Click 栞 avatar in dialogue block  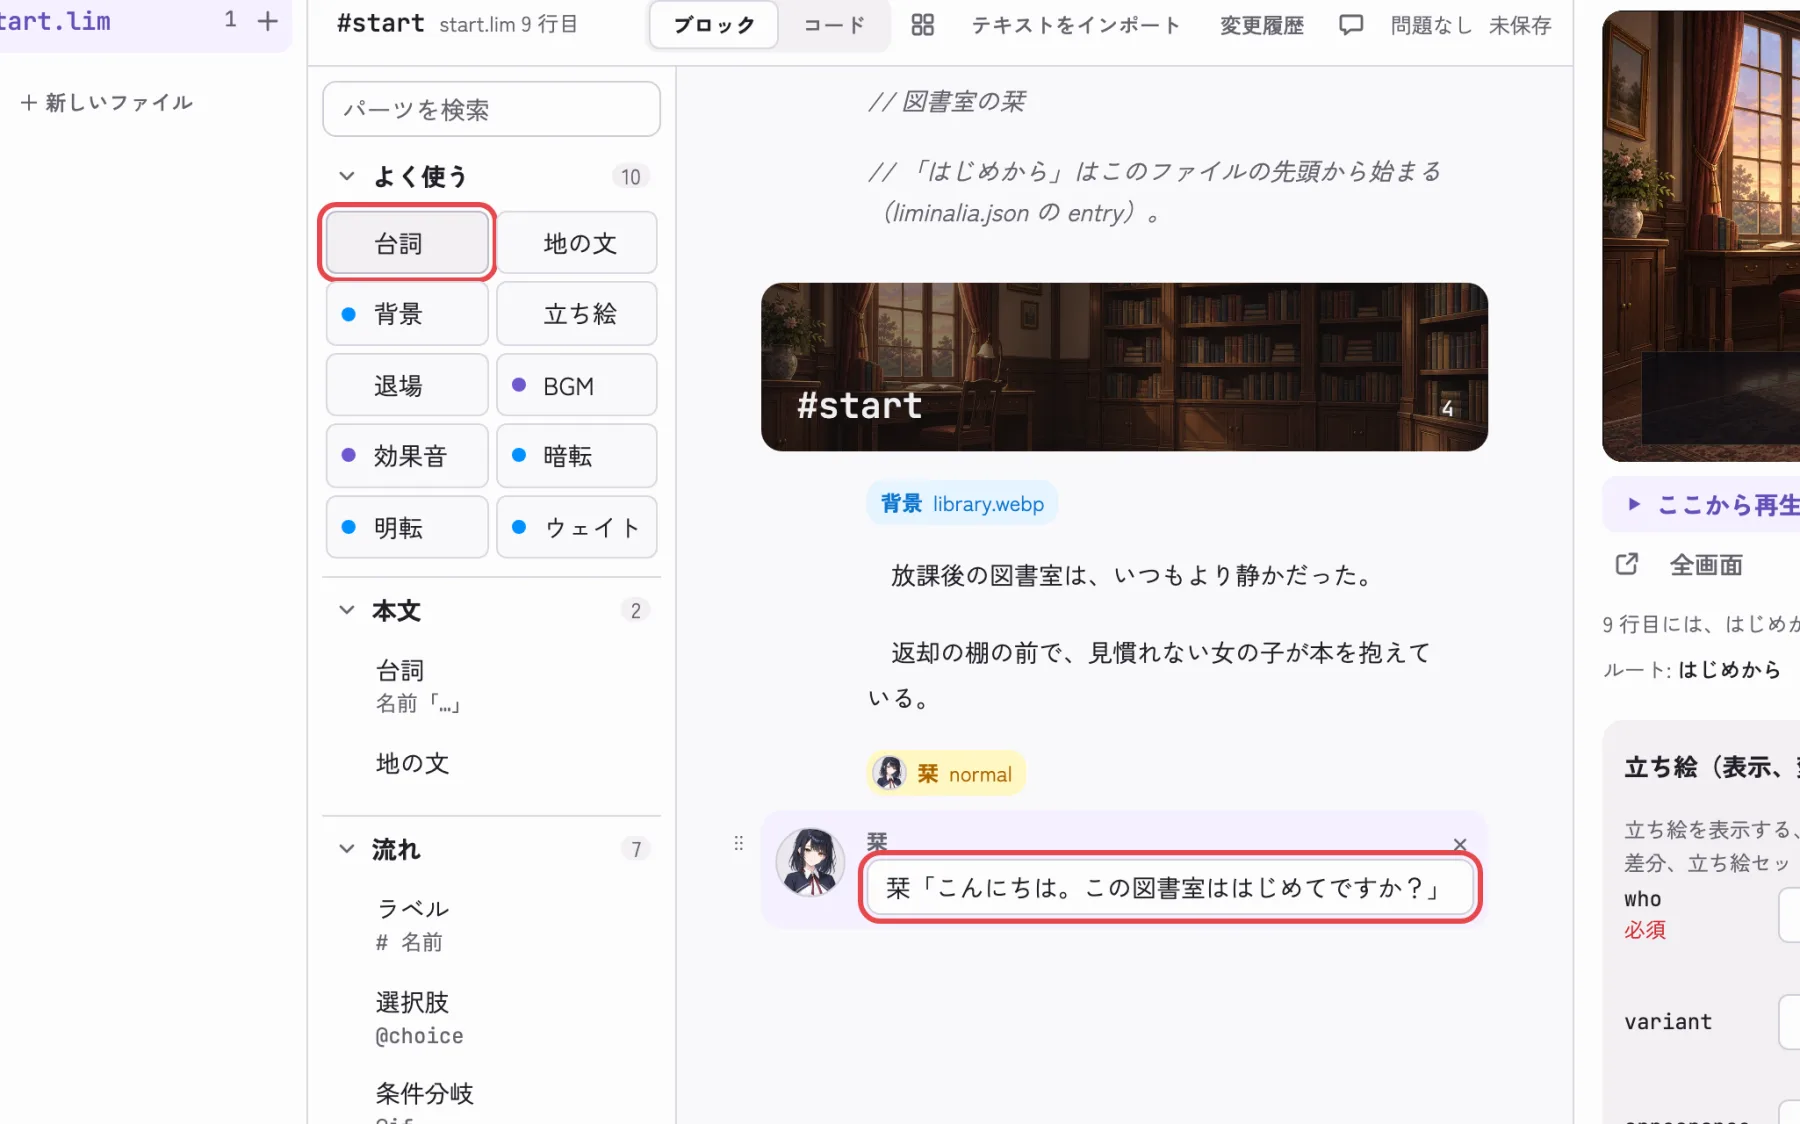pos(810,862)
